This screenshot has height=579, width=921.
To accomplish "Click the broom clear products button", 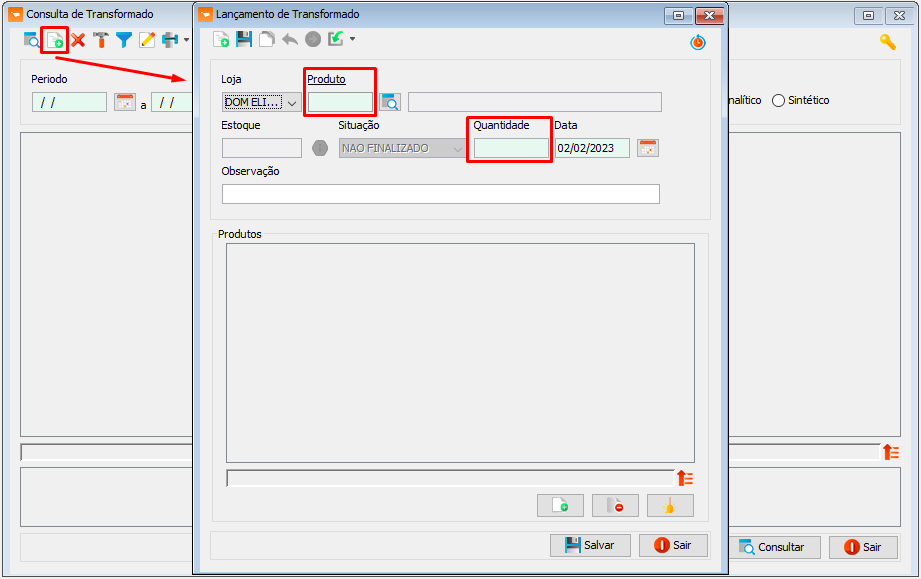I will (670, 506).
